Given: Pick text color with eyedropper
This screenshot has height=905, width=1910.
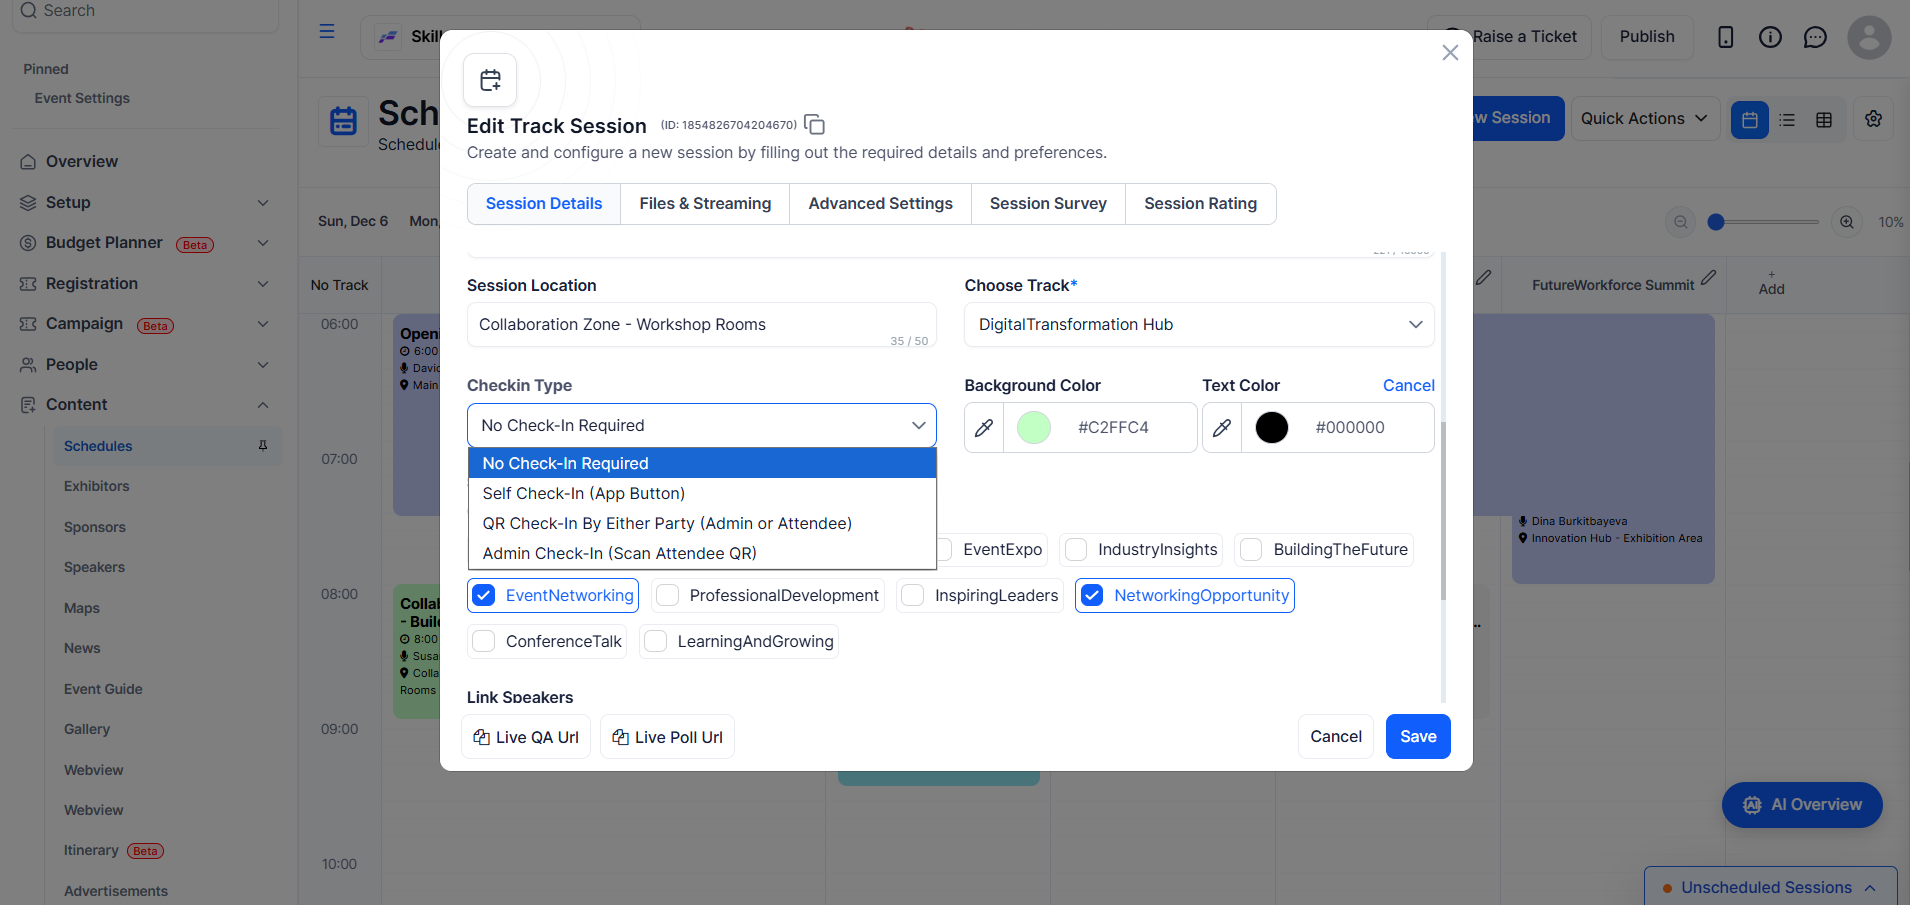Looking at the screenshot, I should click(x=1222, y=428).
